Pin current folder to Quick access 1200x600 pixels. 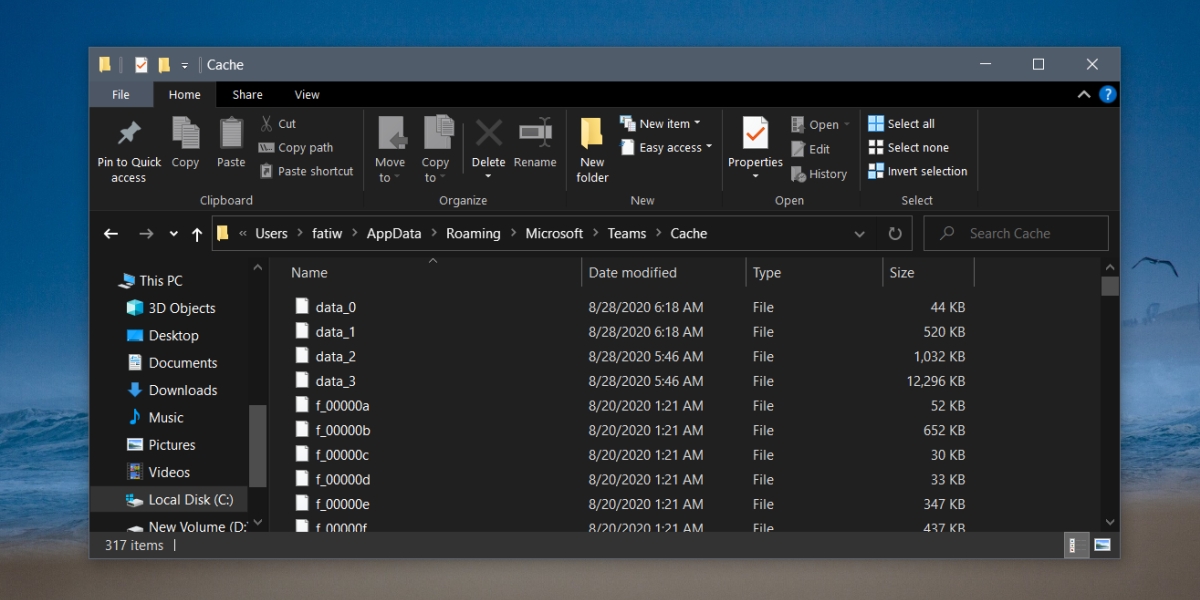[x=128, y=147]
